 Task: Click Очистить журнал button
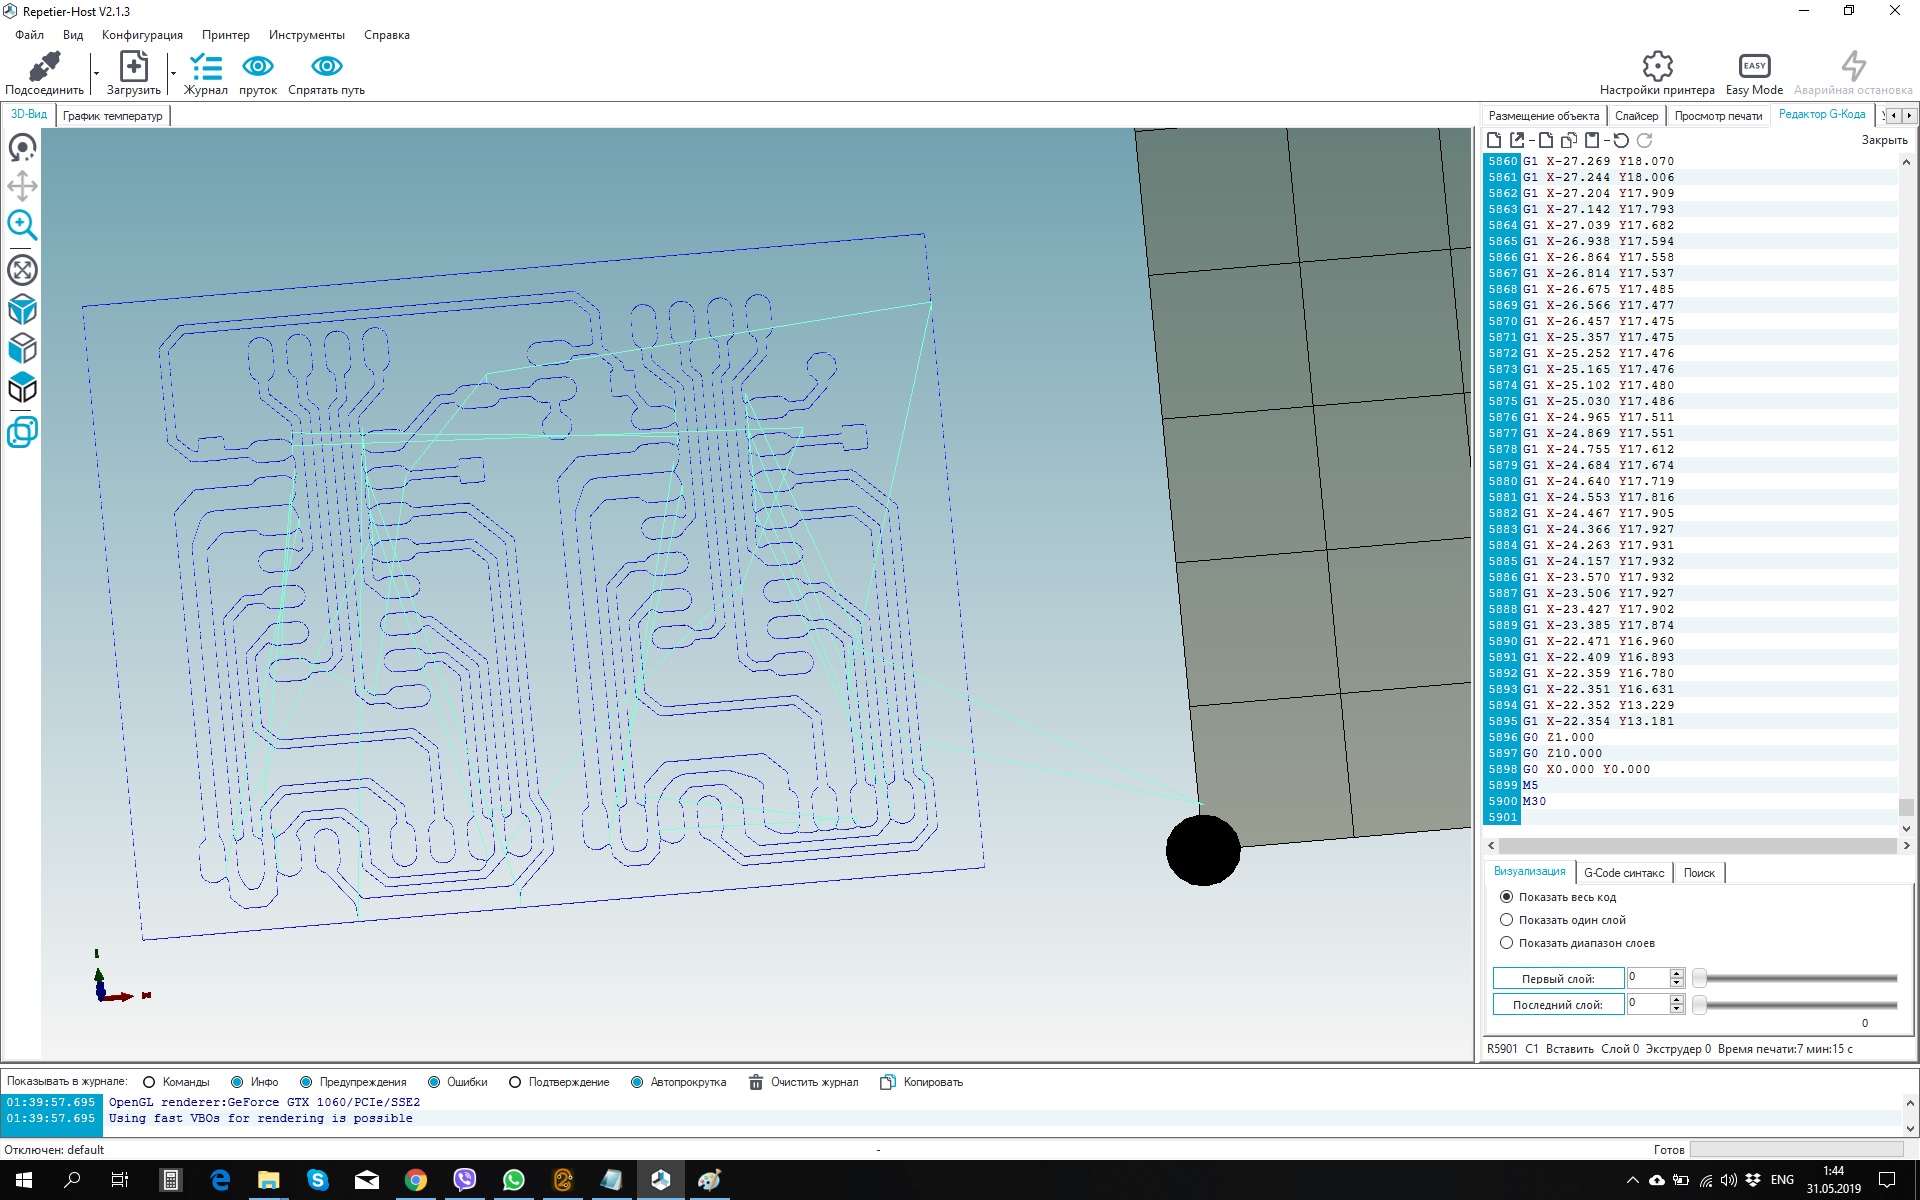click(x=804, y=1082)
